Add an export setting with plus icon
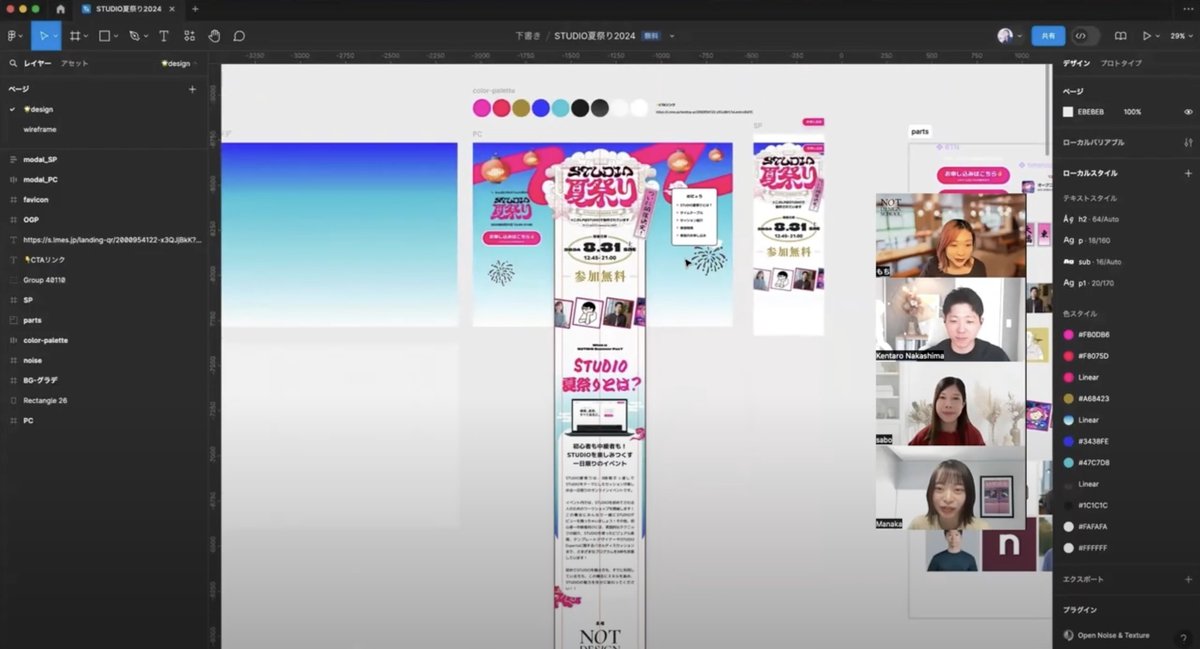 click(1188, 579)
